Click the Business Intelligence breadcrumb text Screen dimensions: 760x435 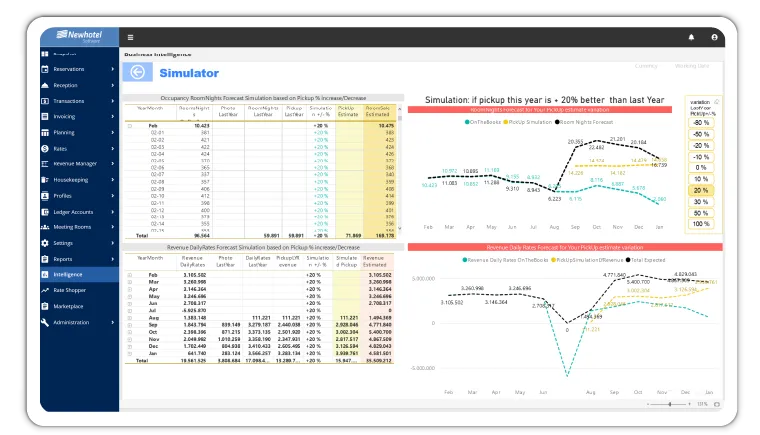tap(158, 55)
